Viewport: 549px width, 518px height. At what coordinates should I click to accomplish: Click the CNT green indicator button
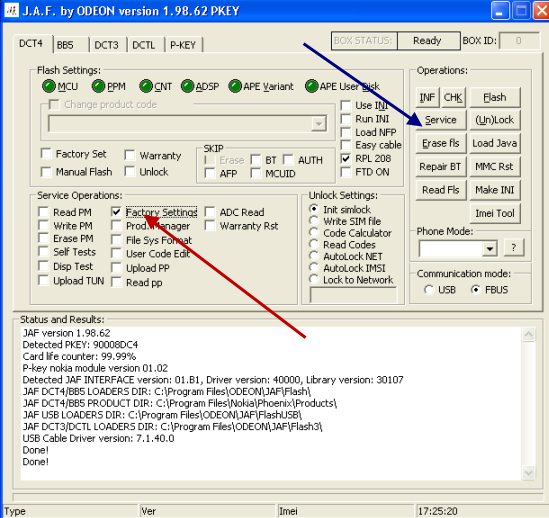(146, 86)
